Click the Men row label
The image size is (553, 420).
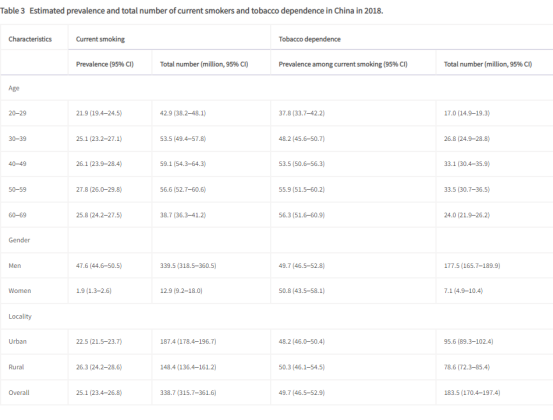point(15,266)
